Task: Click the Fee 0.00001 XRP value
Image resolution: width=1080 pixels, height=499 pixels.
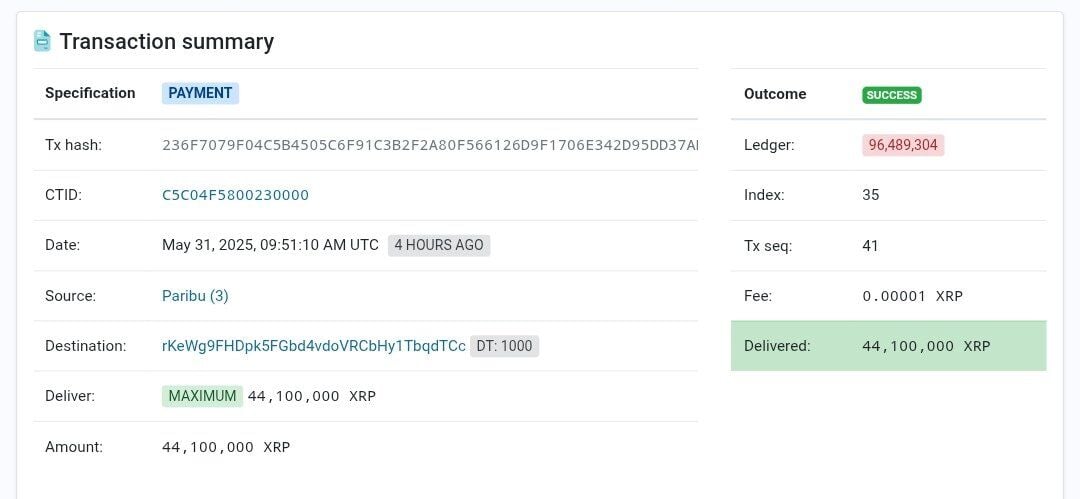Action: pos(912,296)
